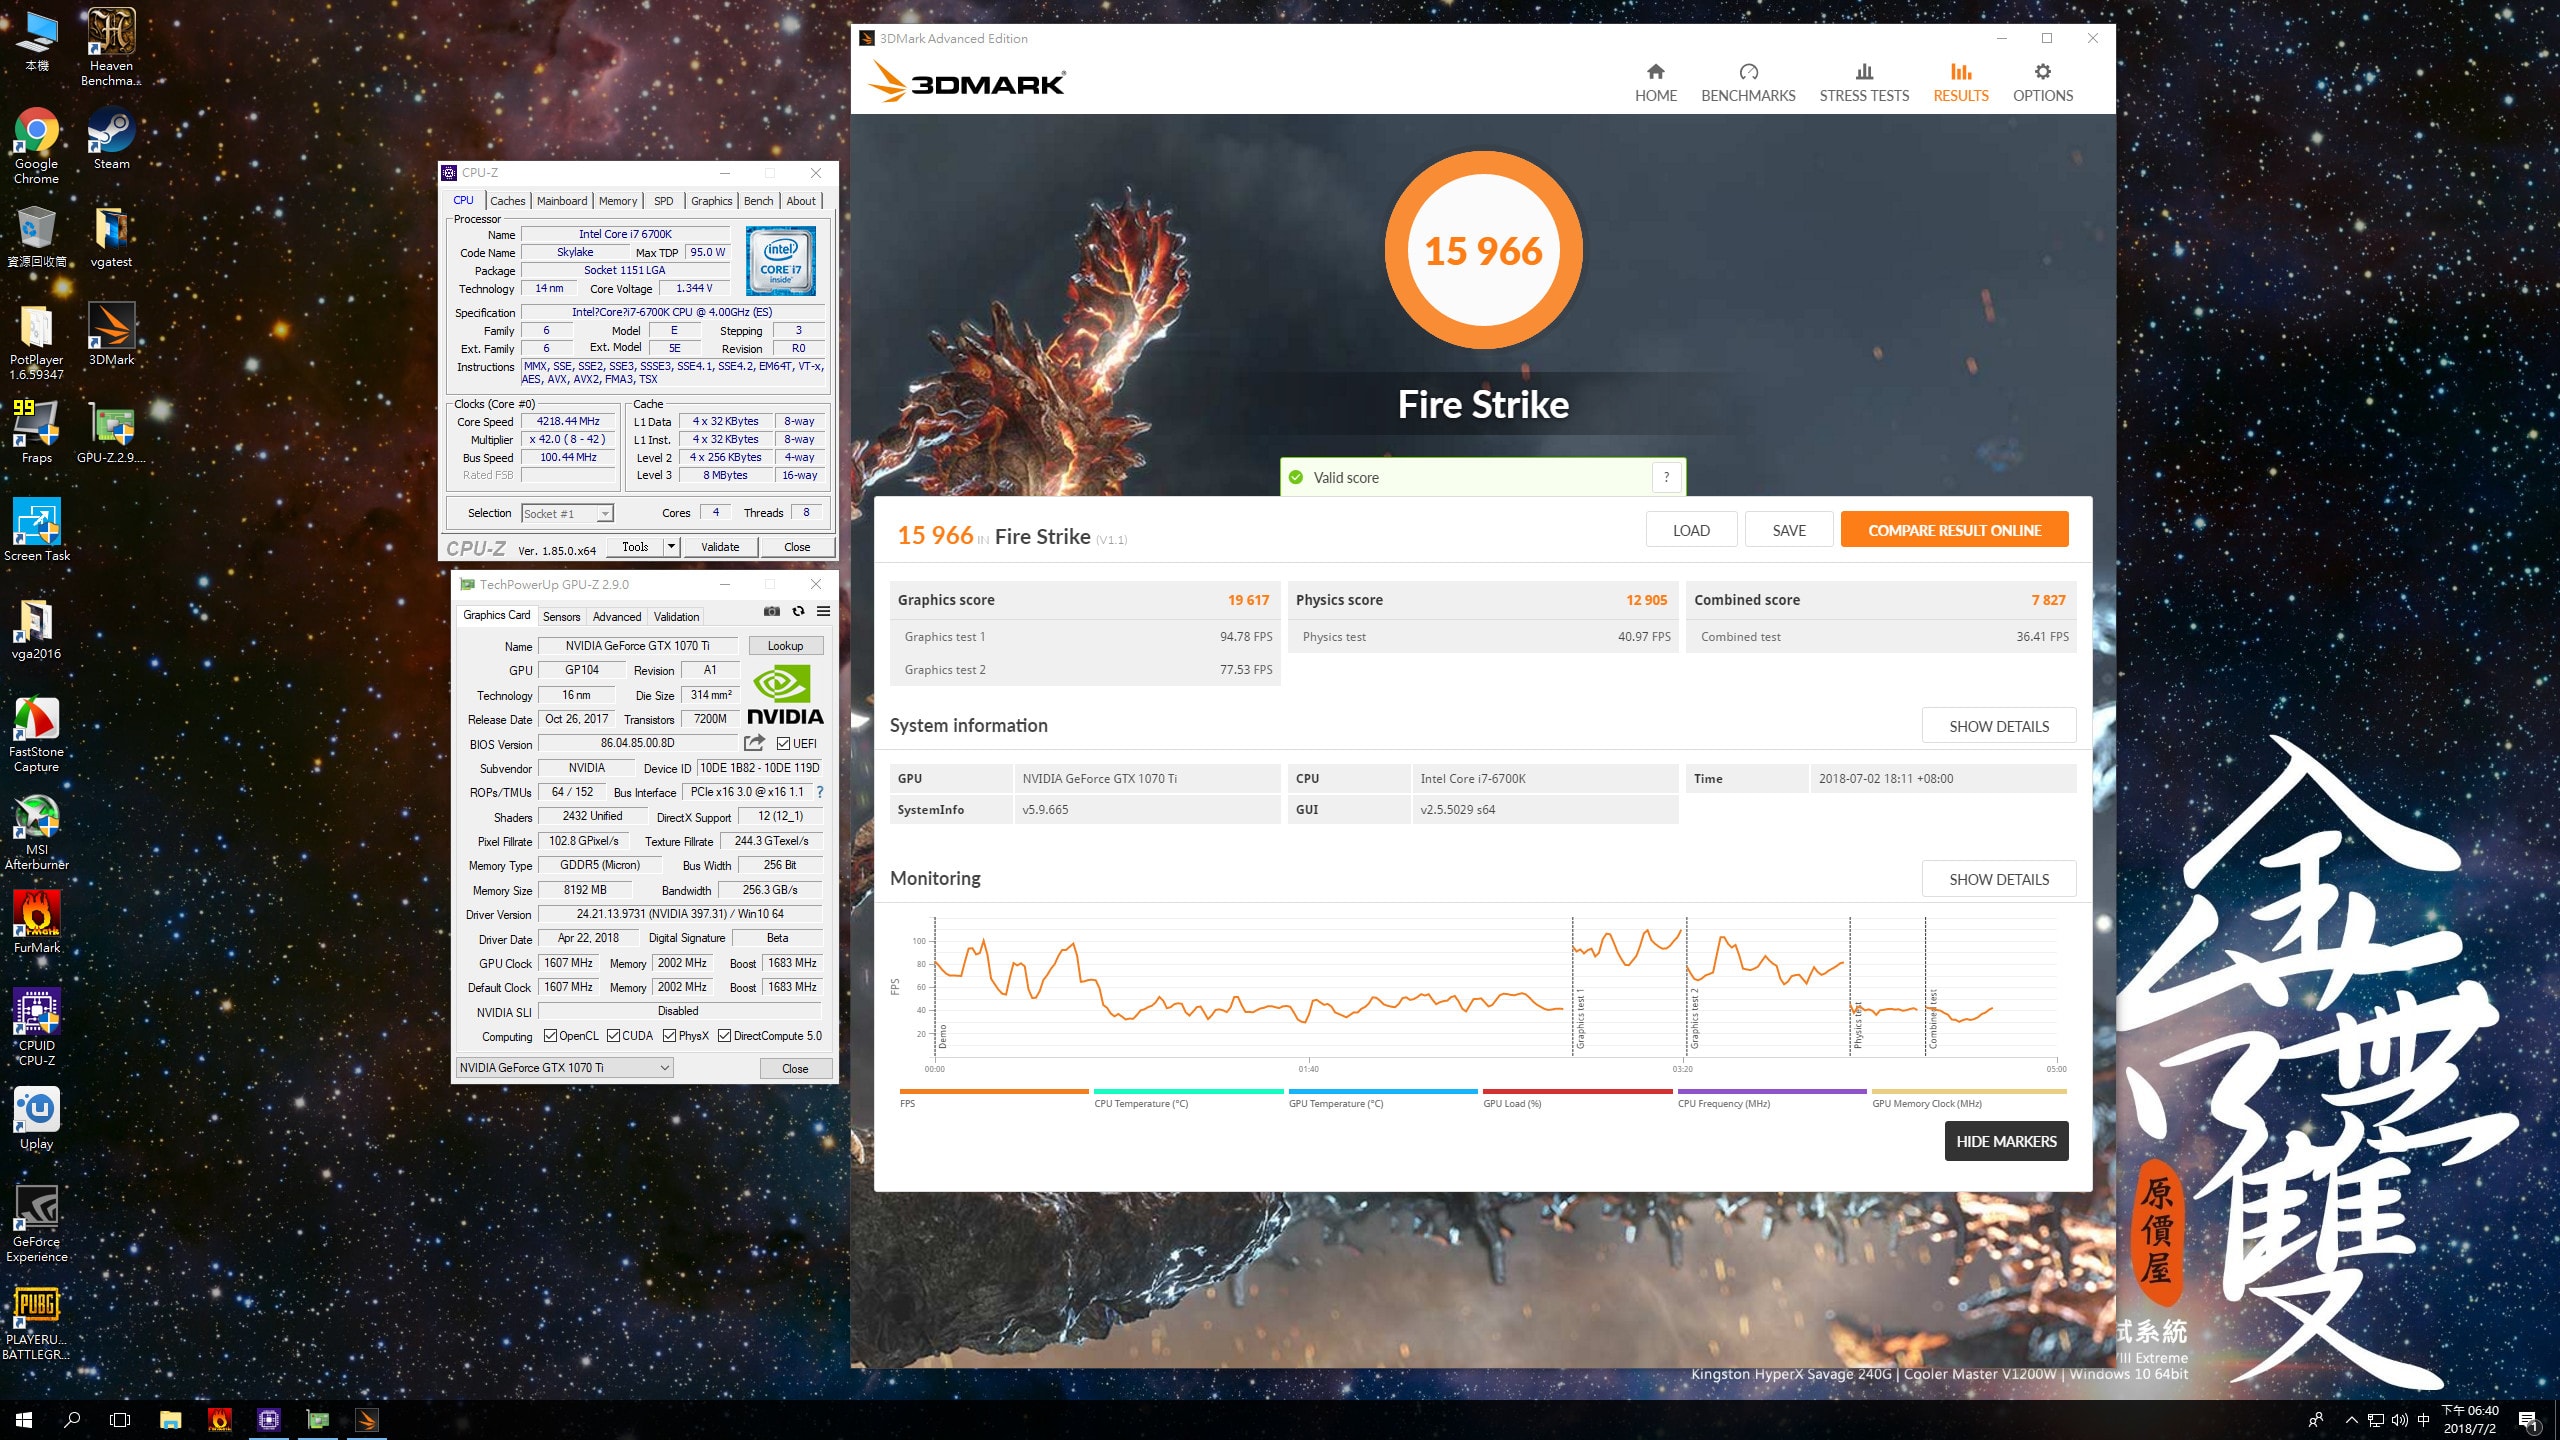This screenshot has width=2560, height=1440.
Task: Select 3DMark desktop shortcut icon
Action: pos(111,334)
